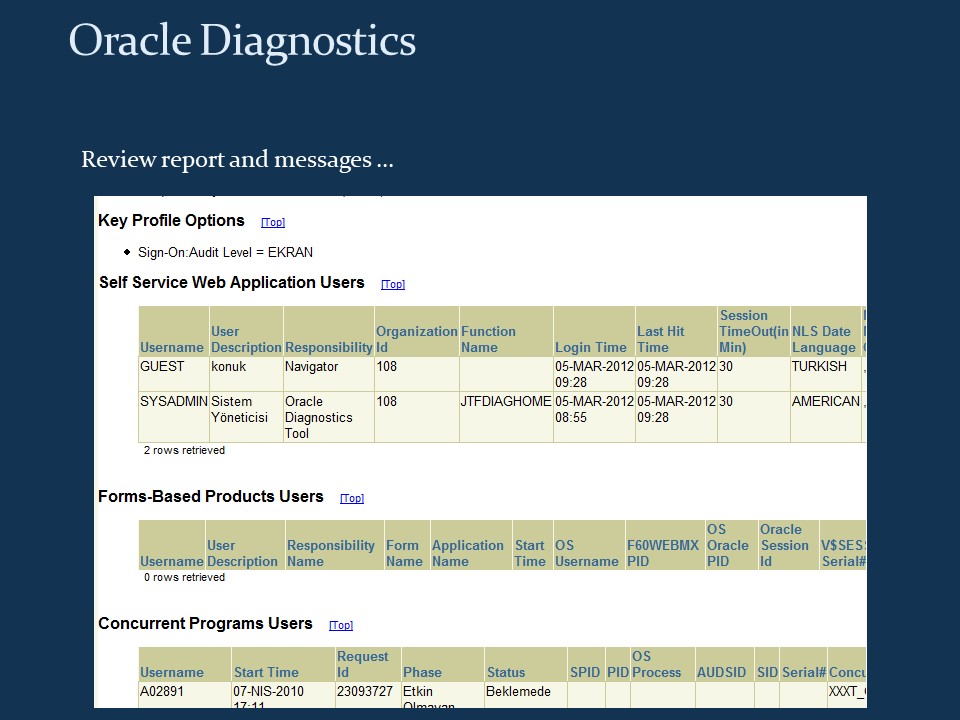Open [Top] link beside Forms-Based Products Users
This screenshot has height=720, width=960.
point(351,498)
